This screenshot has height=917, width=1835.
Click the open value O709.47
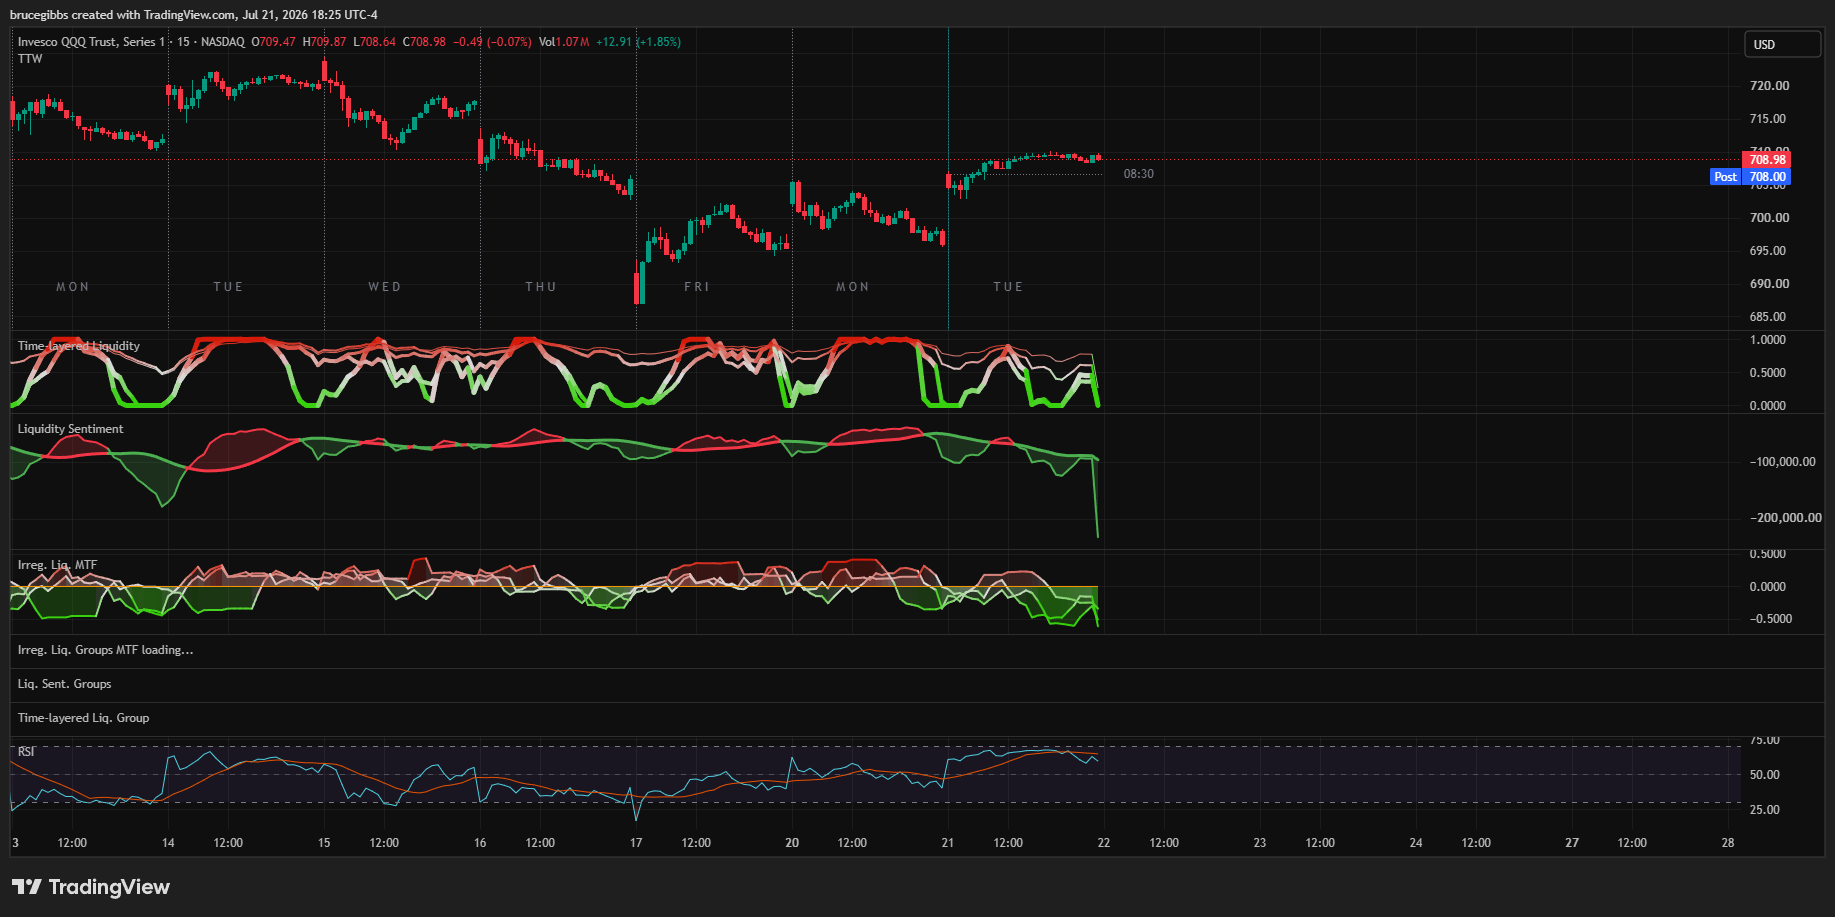(273, 42)
